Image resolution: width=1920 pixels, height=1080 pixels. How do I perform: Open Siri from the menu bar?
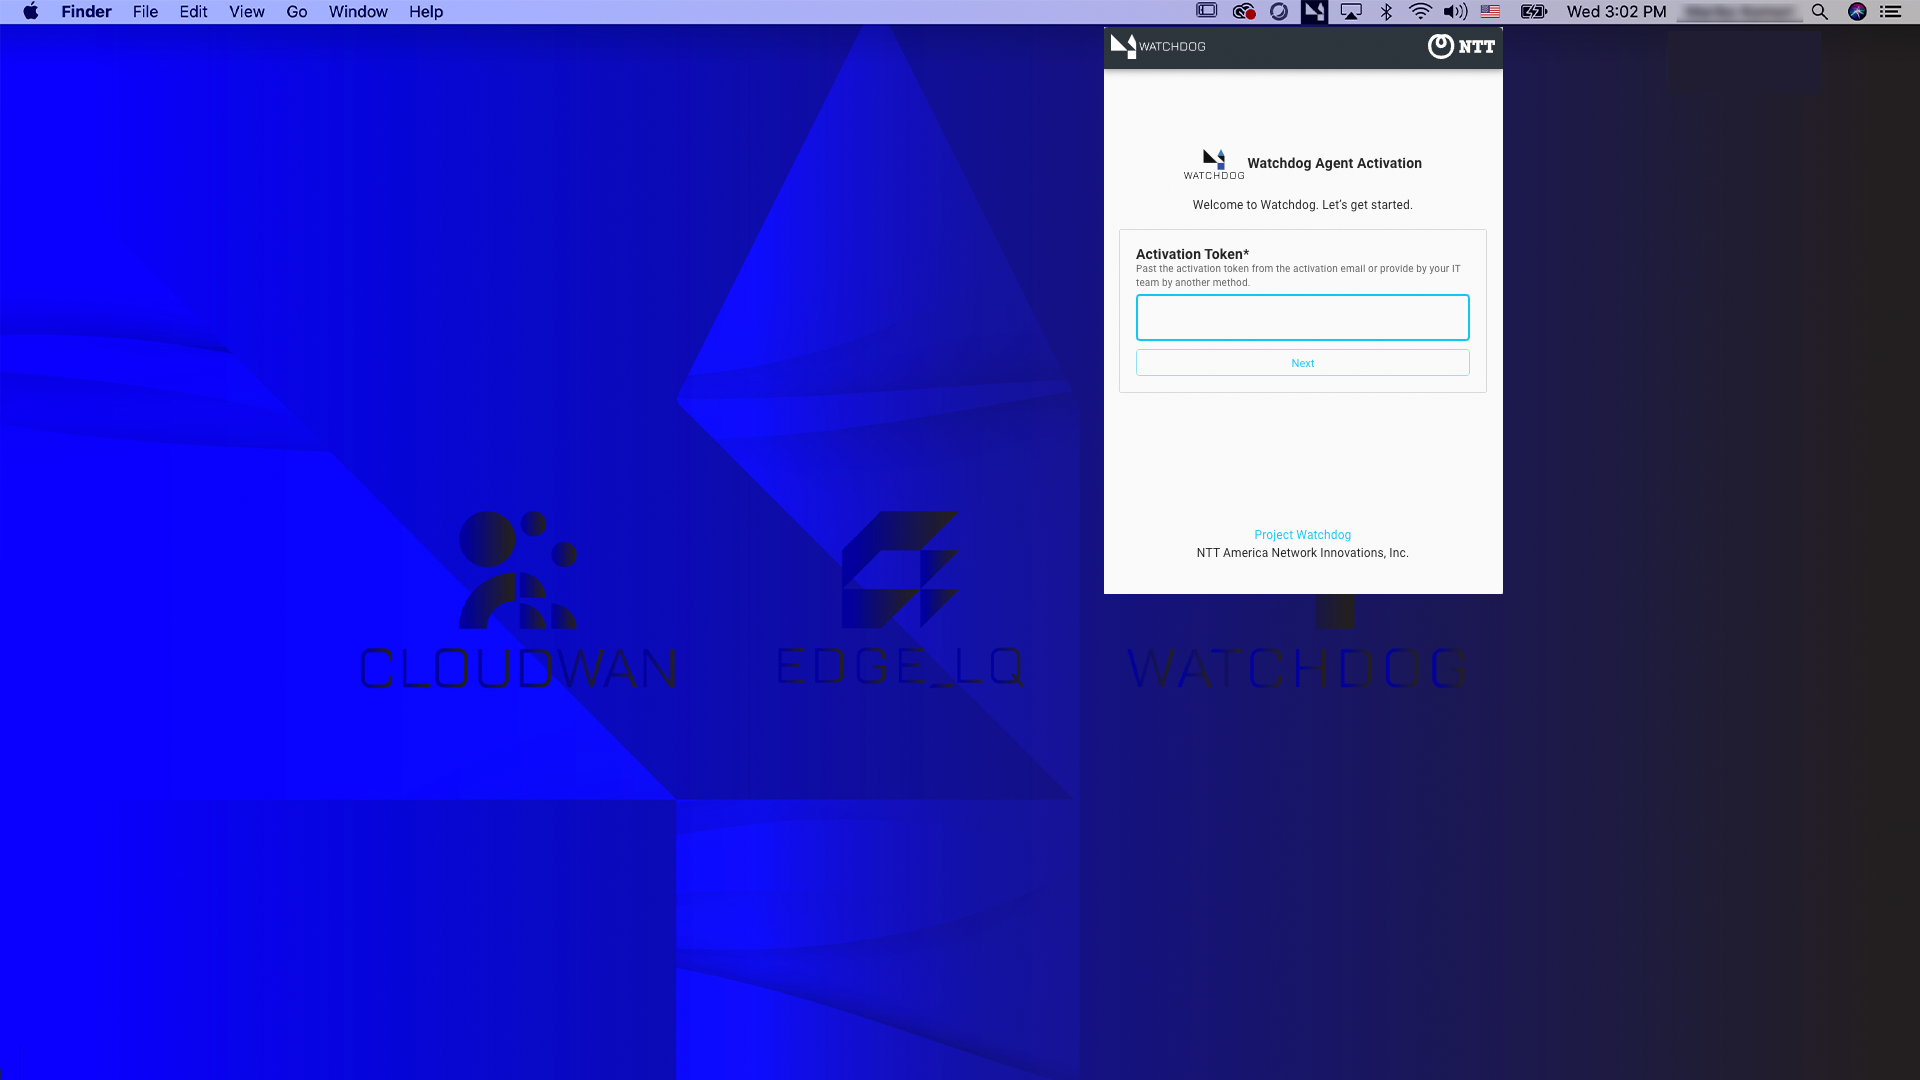[1857, 12]
